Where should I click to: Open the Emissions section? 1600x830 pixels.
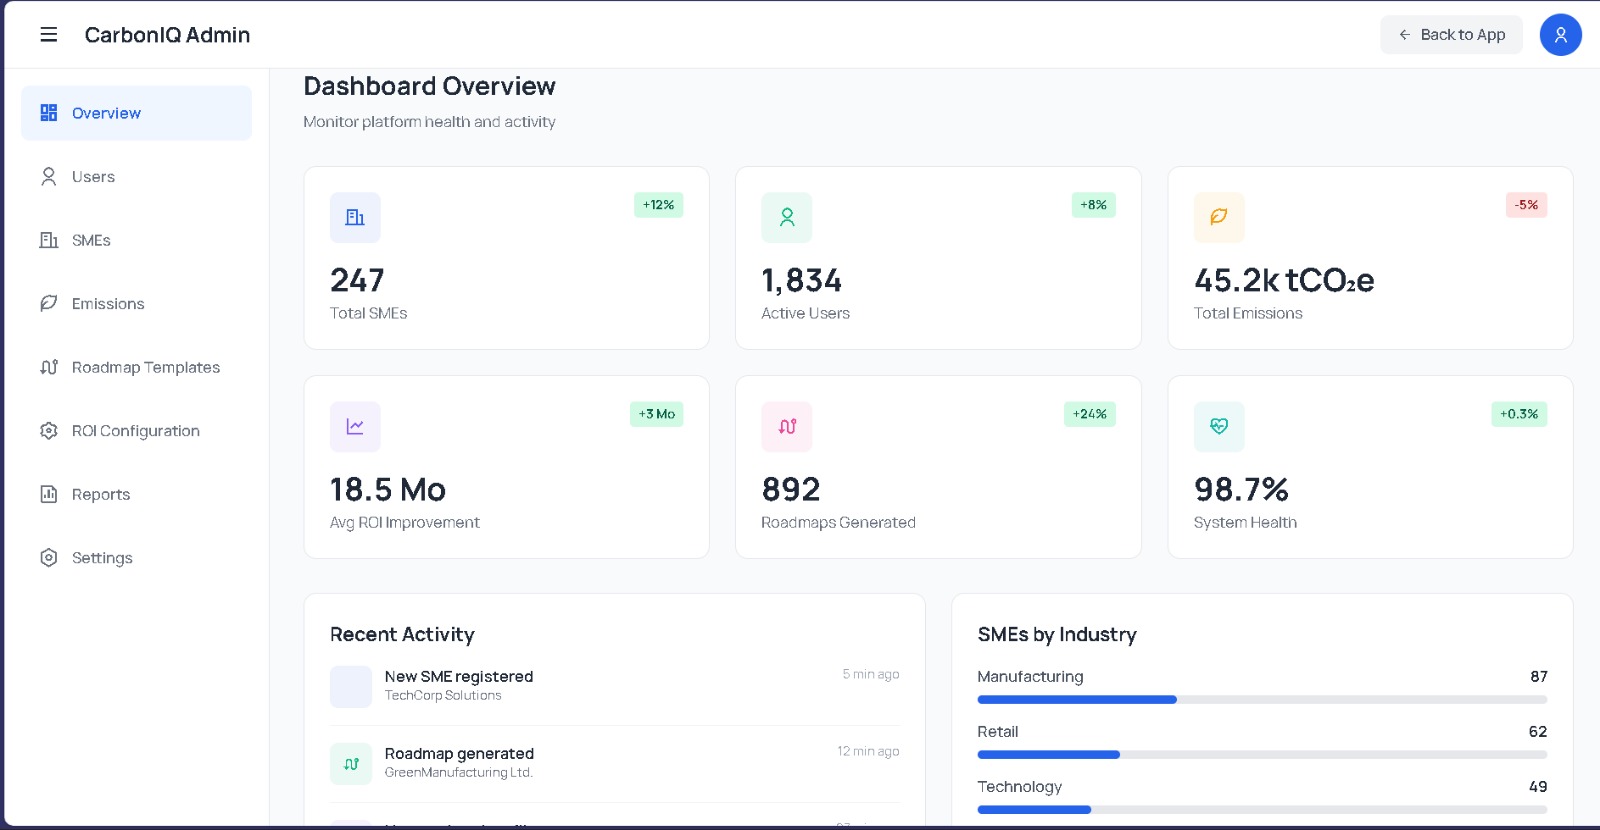click(136, 304)
